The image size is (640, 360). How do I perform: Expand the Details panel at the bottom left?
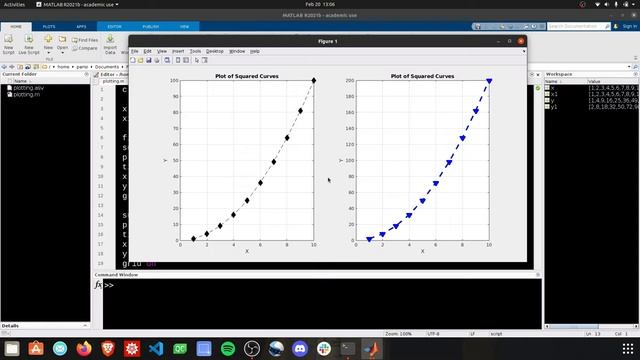pyautogui.click(x=85, y=326)
